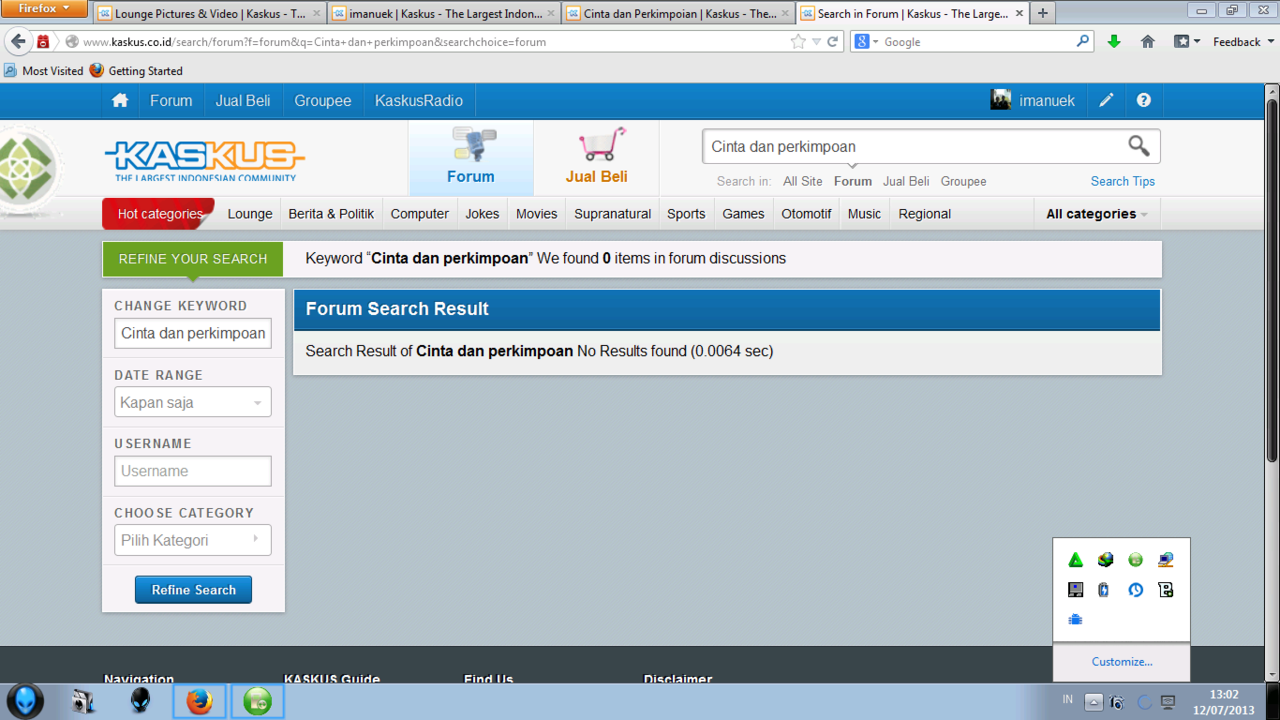Click the Refine Search button
This screenshot has height=720, width=1280.
pyautogui.click(x=193, y=590)
